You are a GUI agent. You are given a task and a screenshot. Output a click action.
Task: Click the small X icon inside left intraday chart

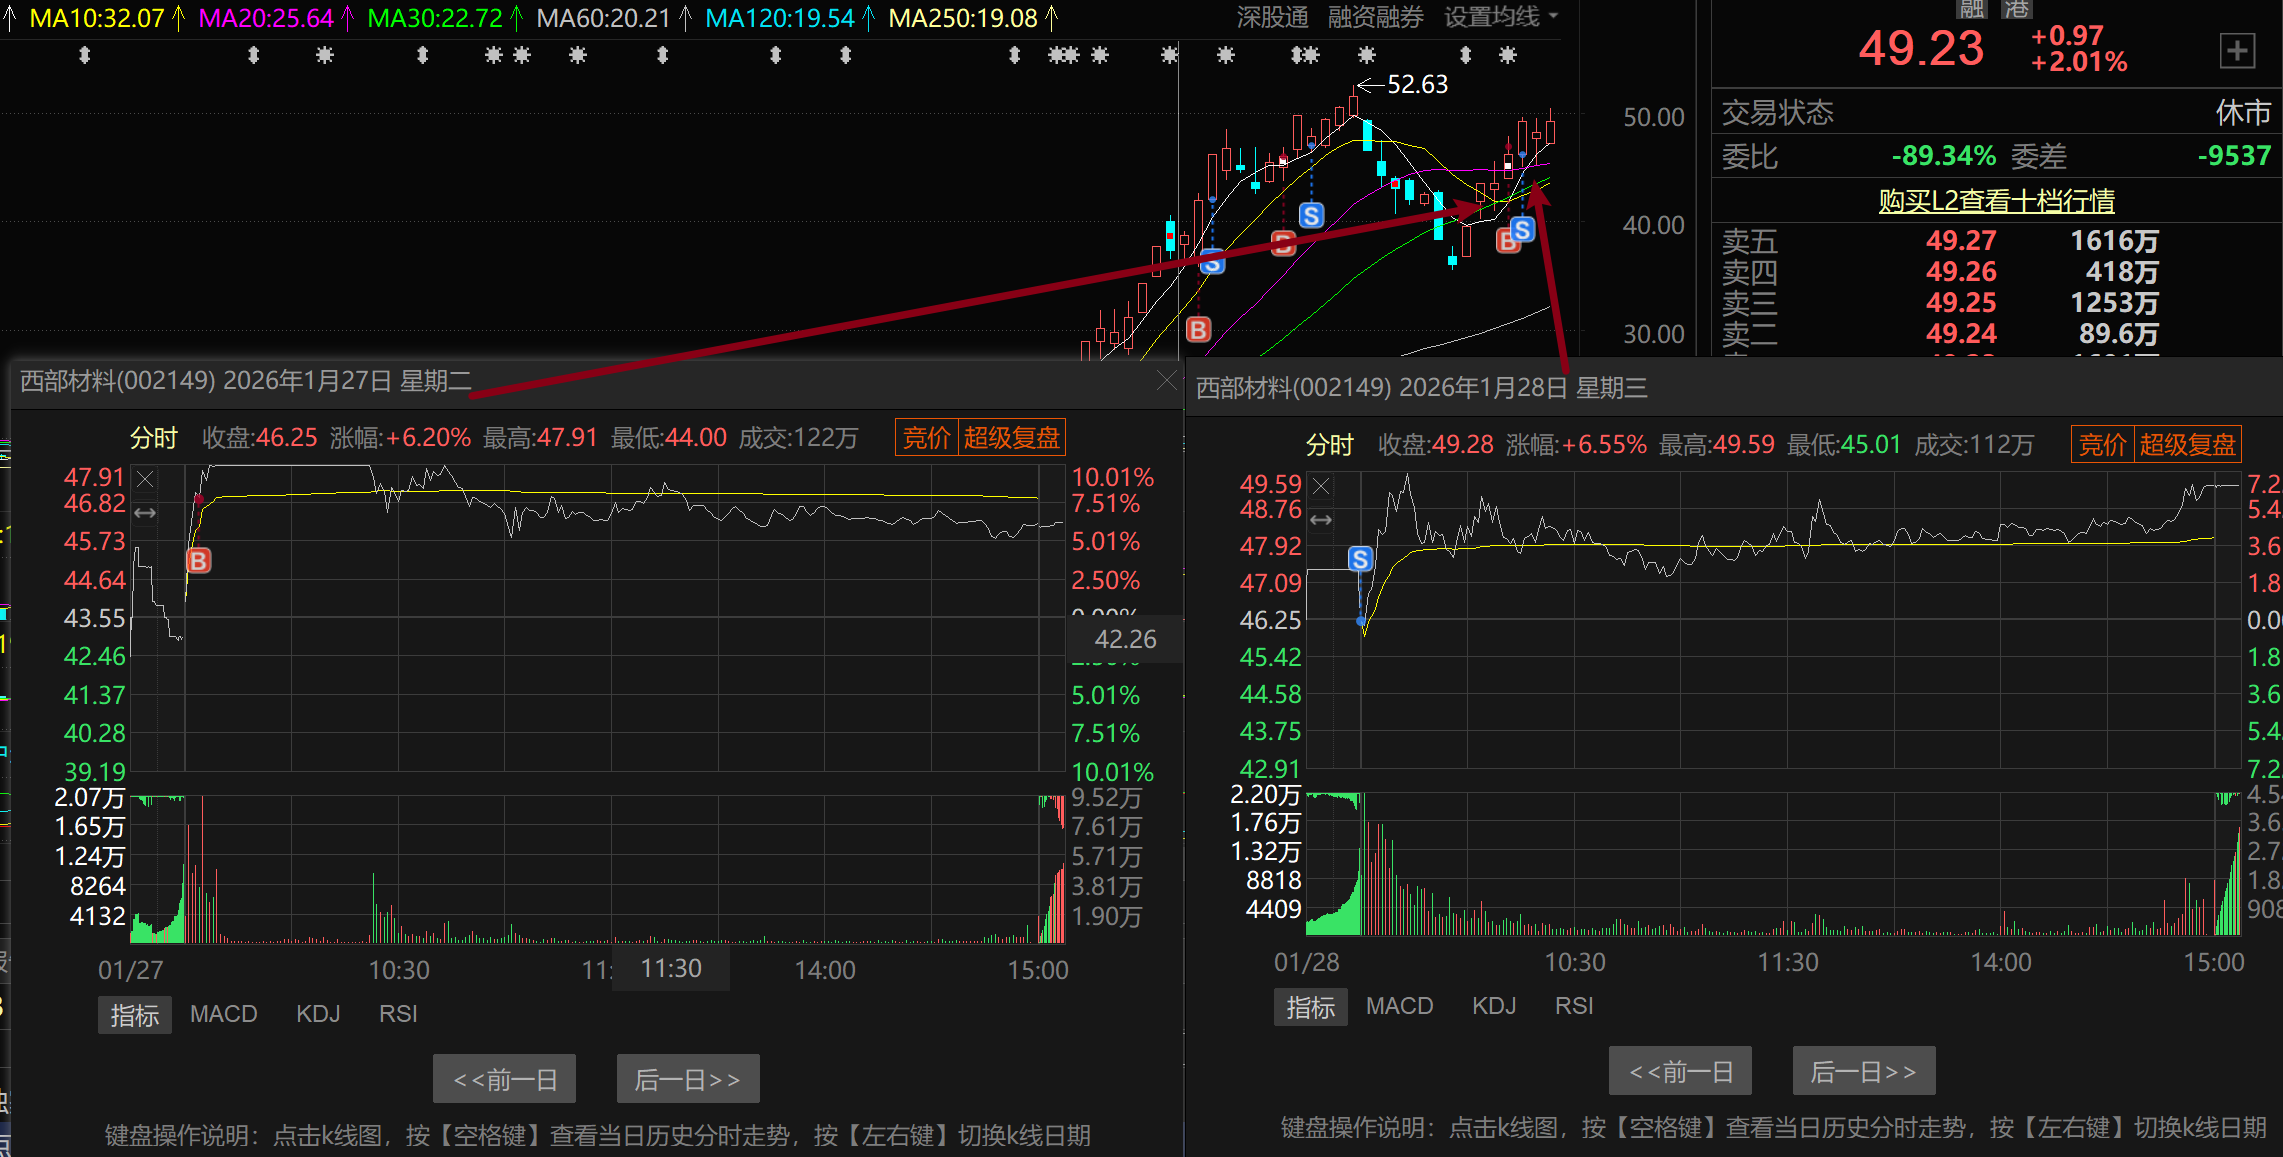pyautogui.click(x=145, y=479)
